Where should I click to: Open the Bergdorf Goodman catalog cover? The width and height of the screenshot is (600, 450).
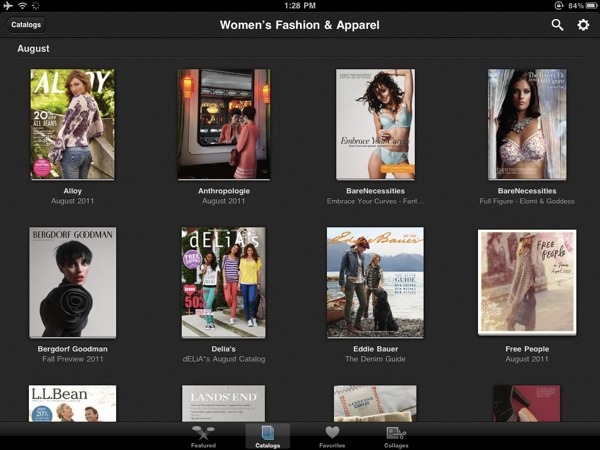pos(73,282)
